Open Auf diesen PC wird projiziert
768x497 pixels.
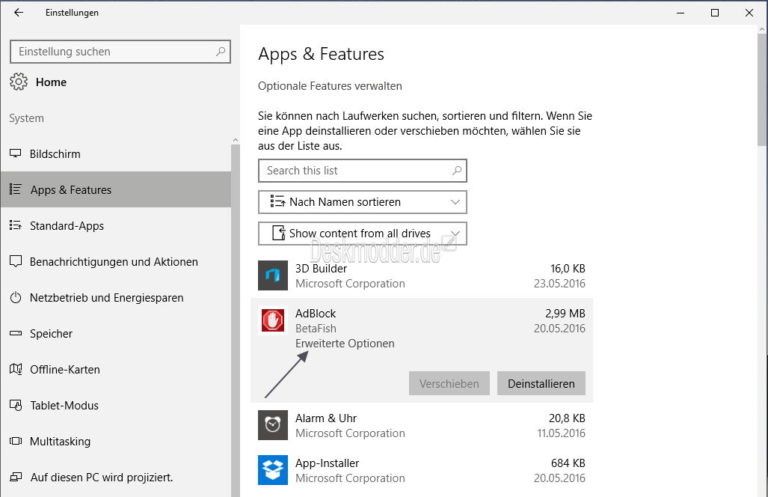116,477
